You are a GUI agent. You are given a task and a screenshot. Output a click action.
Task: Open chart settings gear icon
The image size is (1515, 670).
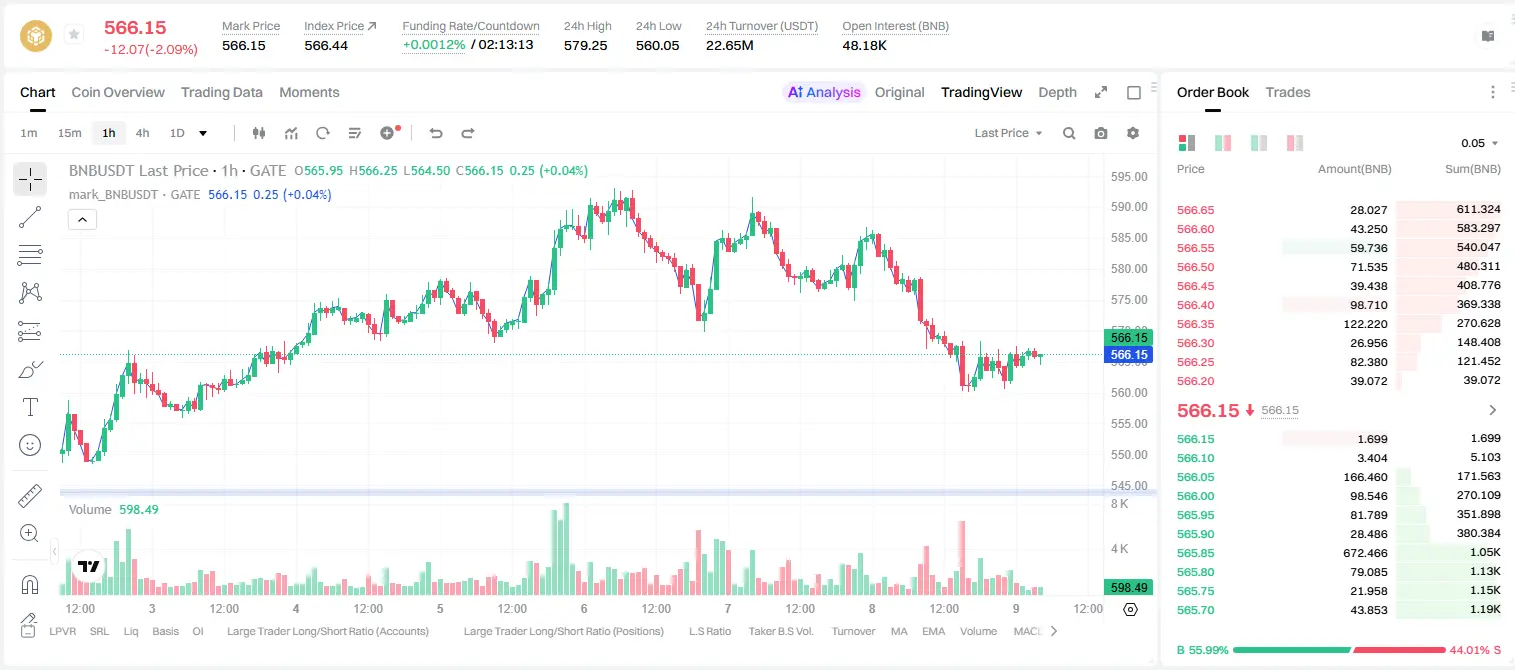tap(1133, 133)
